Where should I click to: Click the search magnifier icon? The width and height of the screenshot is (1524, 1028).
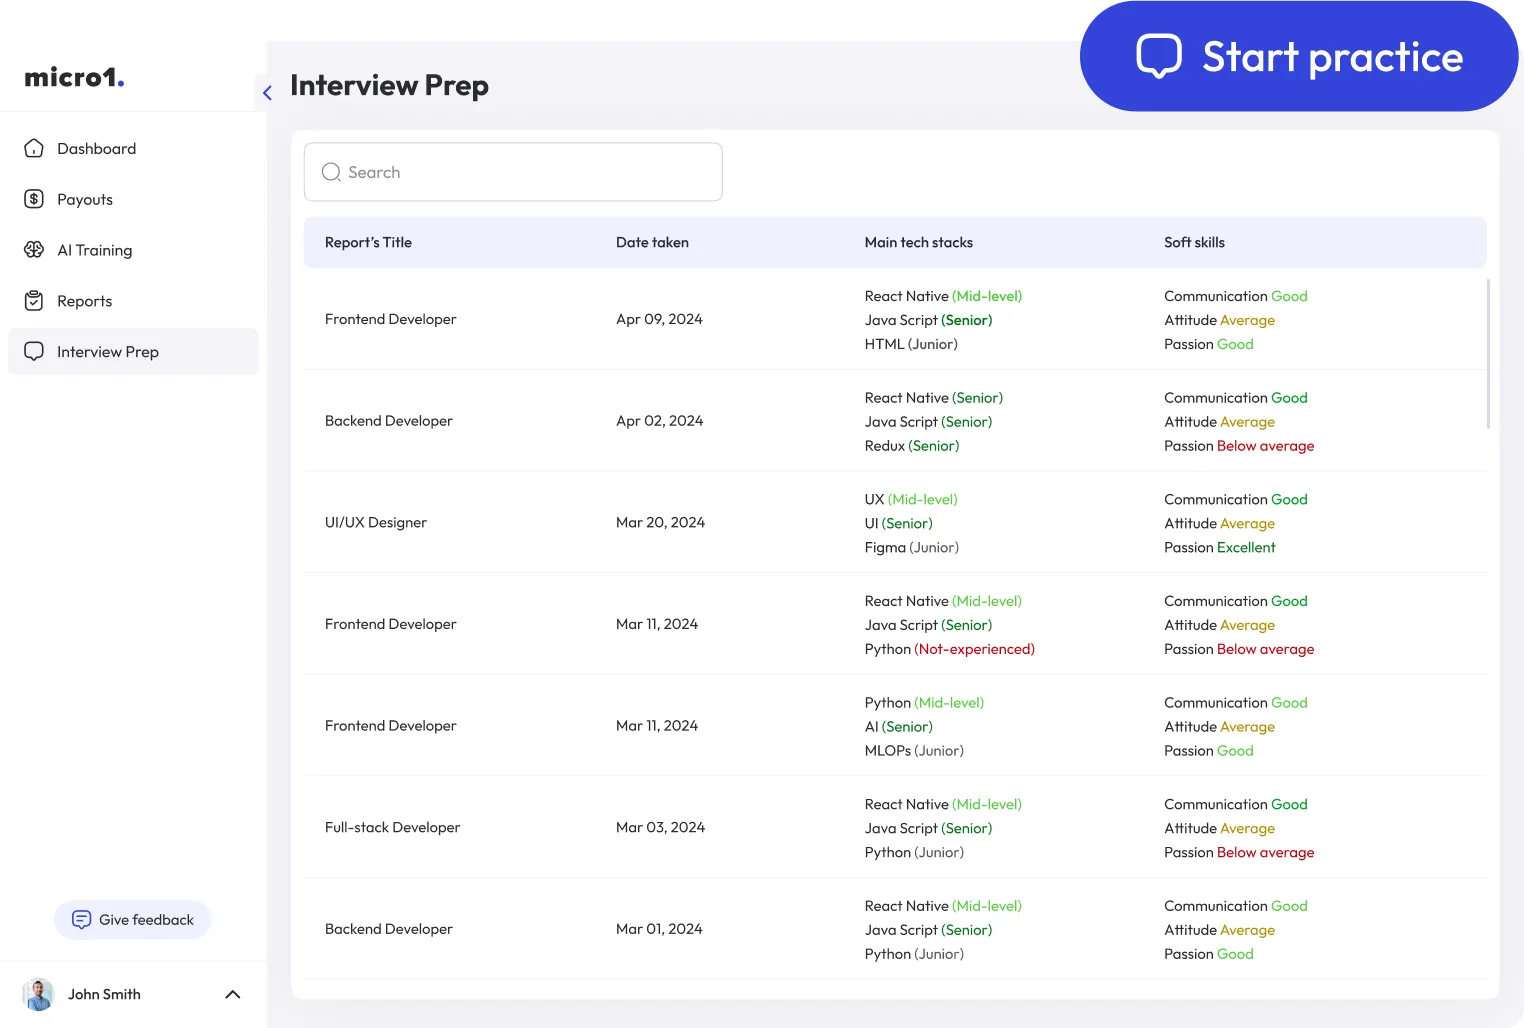[330, 172]
